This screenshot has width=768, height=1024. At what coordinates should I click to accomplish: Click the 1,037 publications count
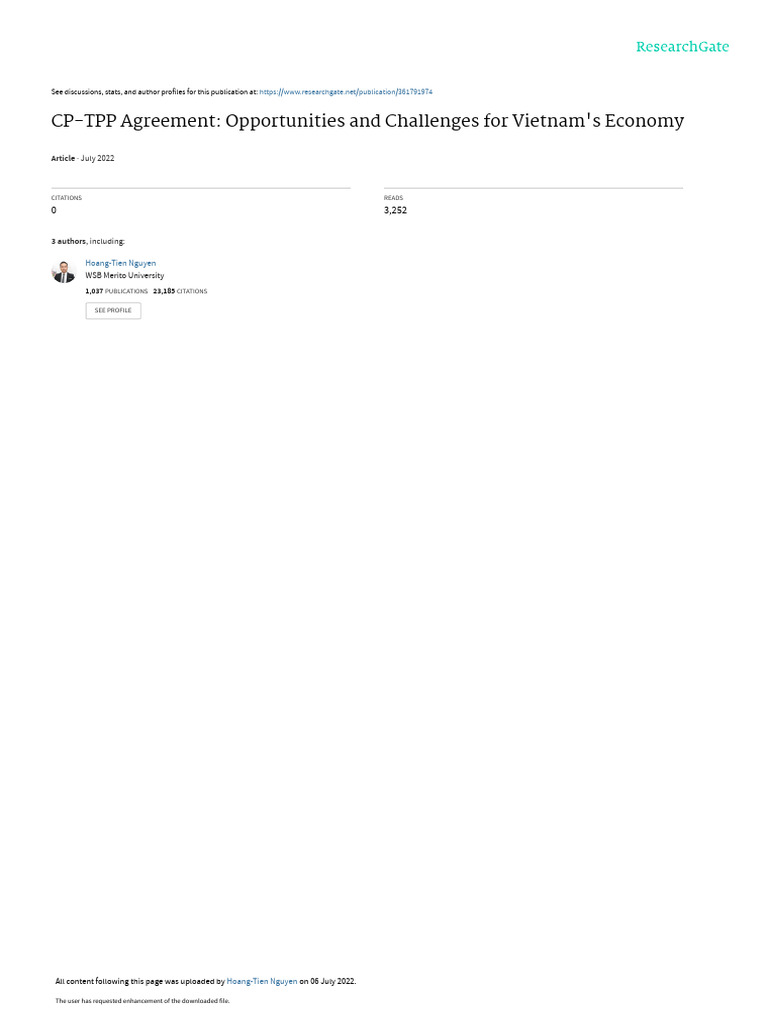tap(116, 291)
